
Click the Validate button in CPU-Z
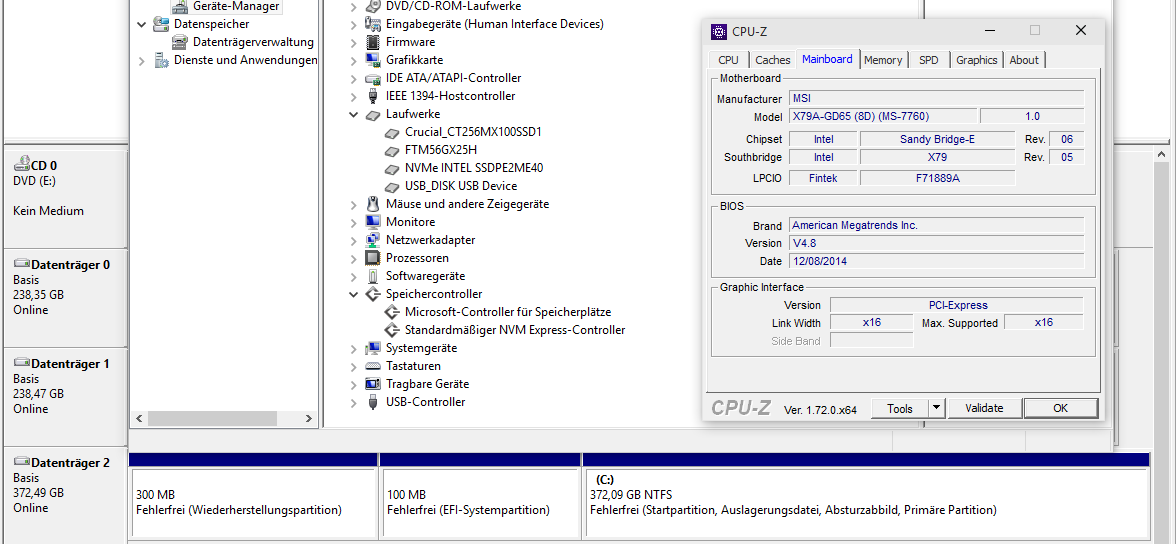pyautogui.click(x=984, y=408)
